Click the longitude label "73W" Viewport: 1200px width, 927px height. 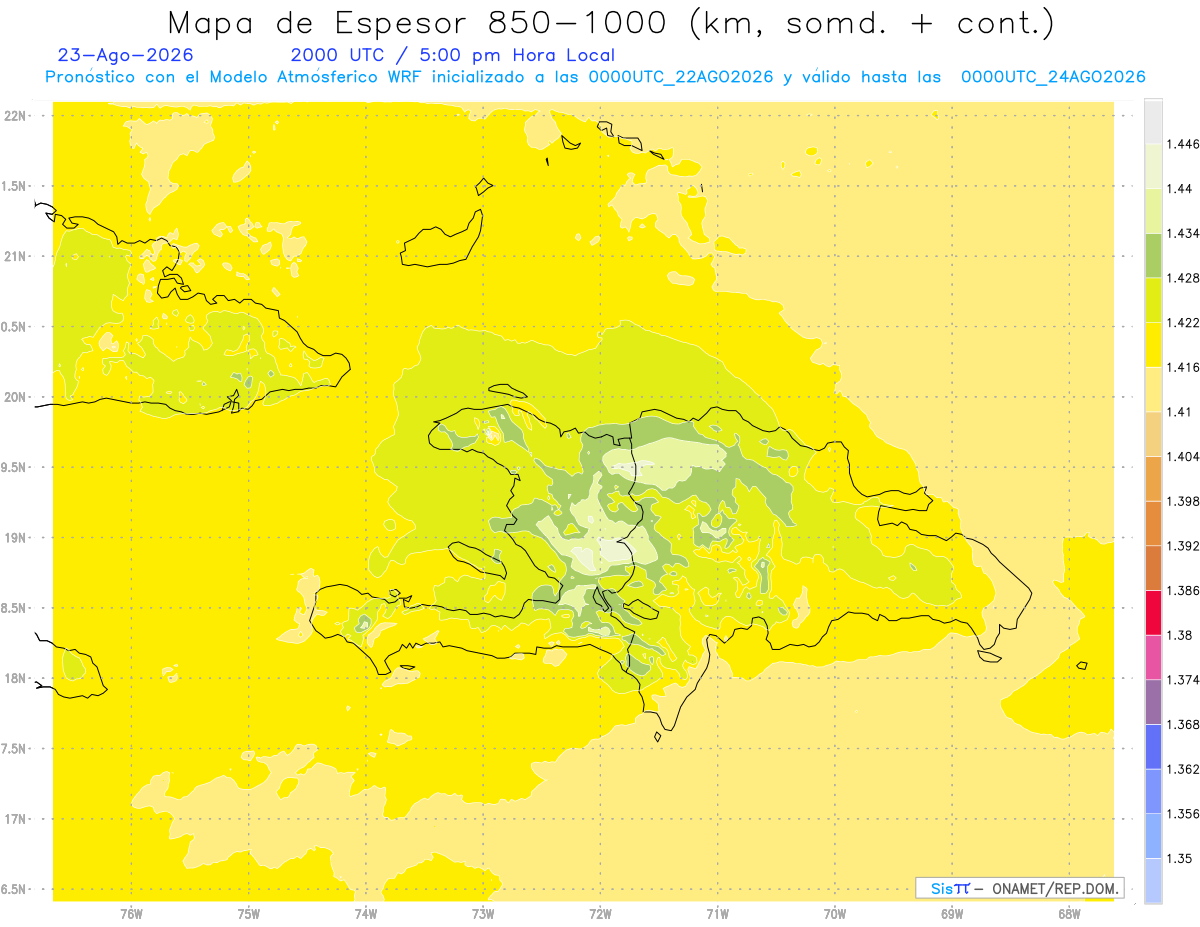pyautogui.click(x=483, y=914)
